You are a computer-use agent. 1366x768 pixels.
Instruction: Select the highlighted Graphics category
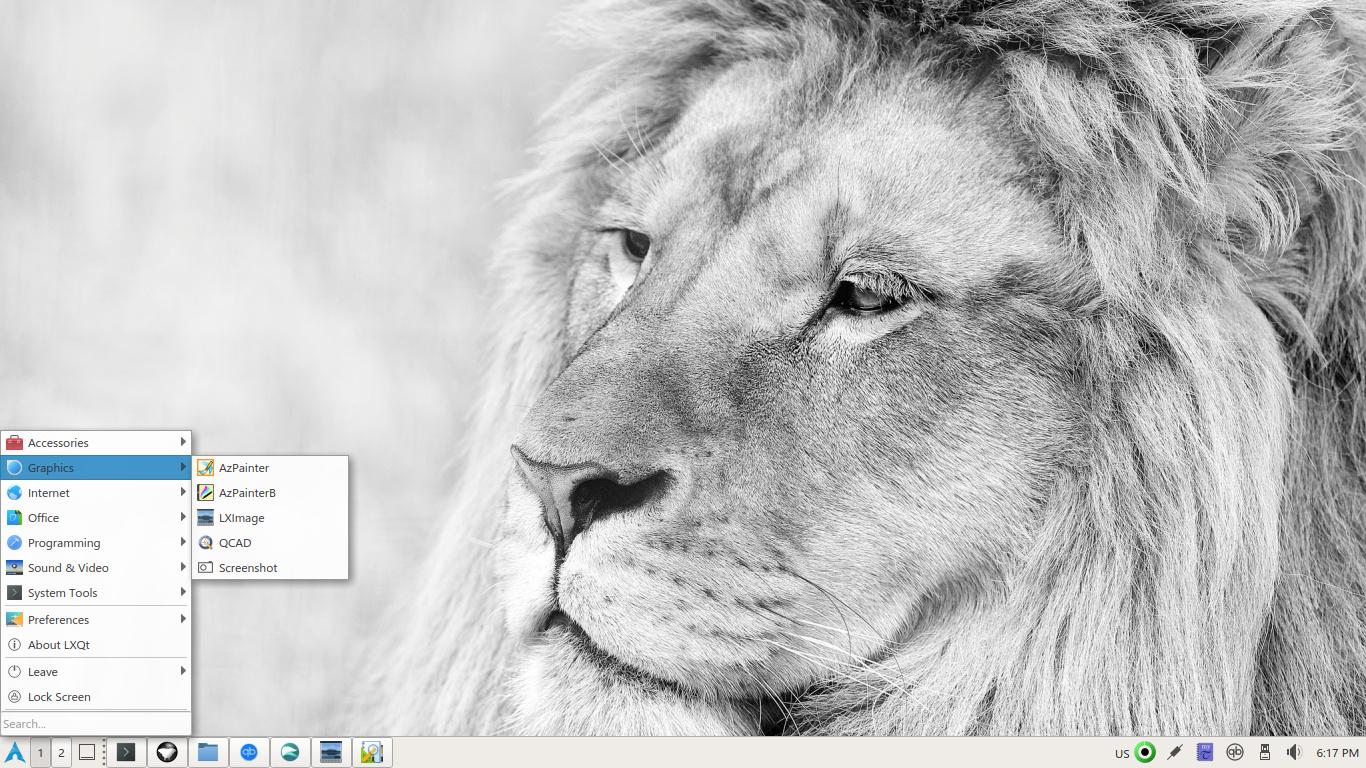[96, 468]
